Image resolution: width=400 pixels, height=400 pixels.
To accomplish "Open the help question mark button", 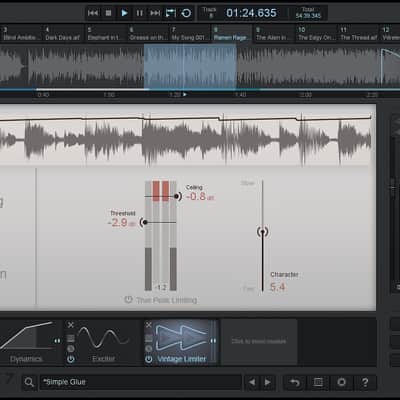I will 365,382.
